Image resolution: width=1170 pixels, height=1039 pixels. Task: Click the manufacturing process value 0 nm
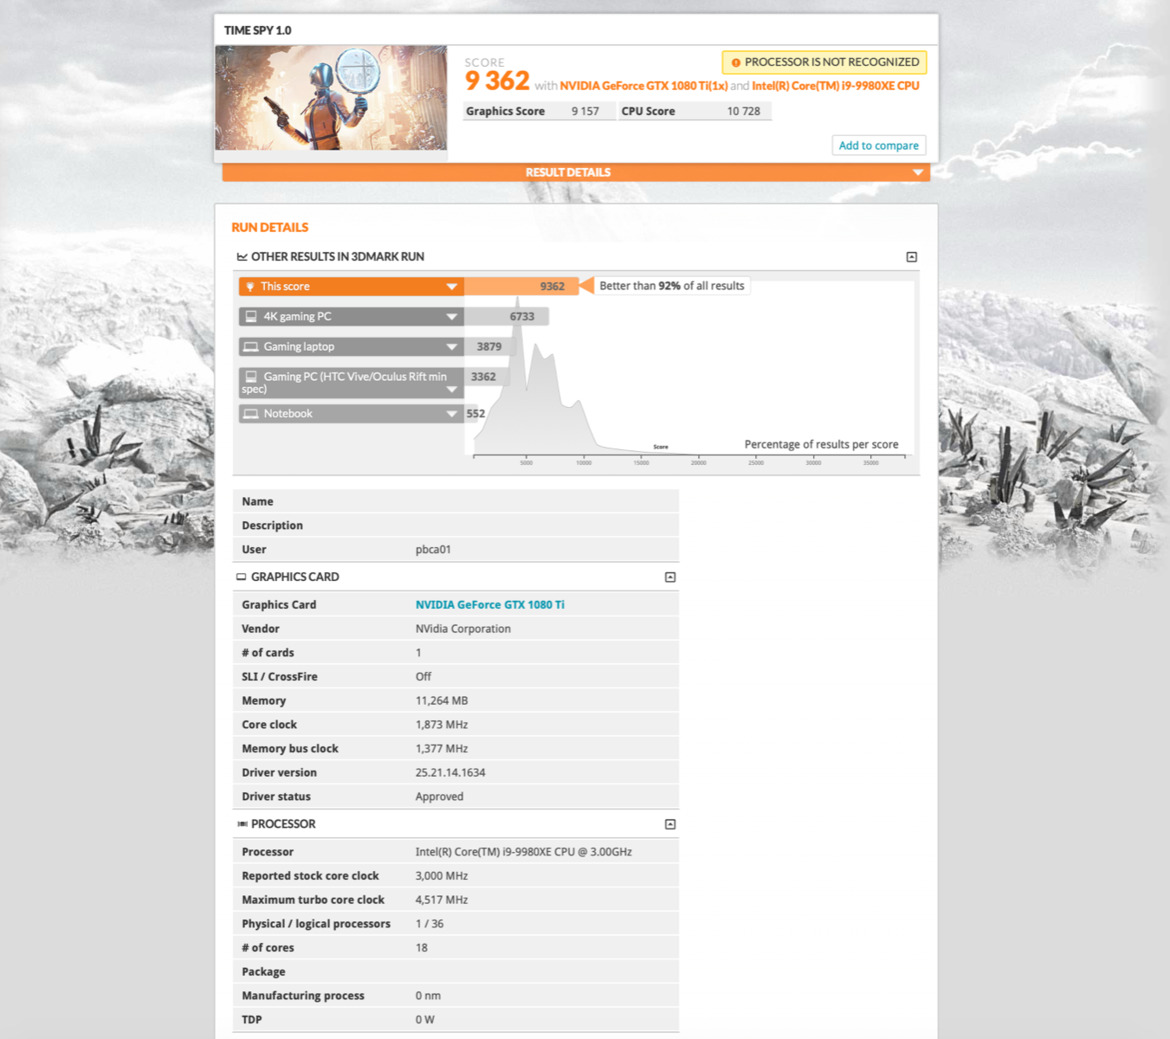(428, 996)
